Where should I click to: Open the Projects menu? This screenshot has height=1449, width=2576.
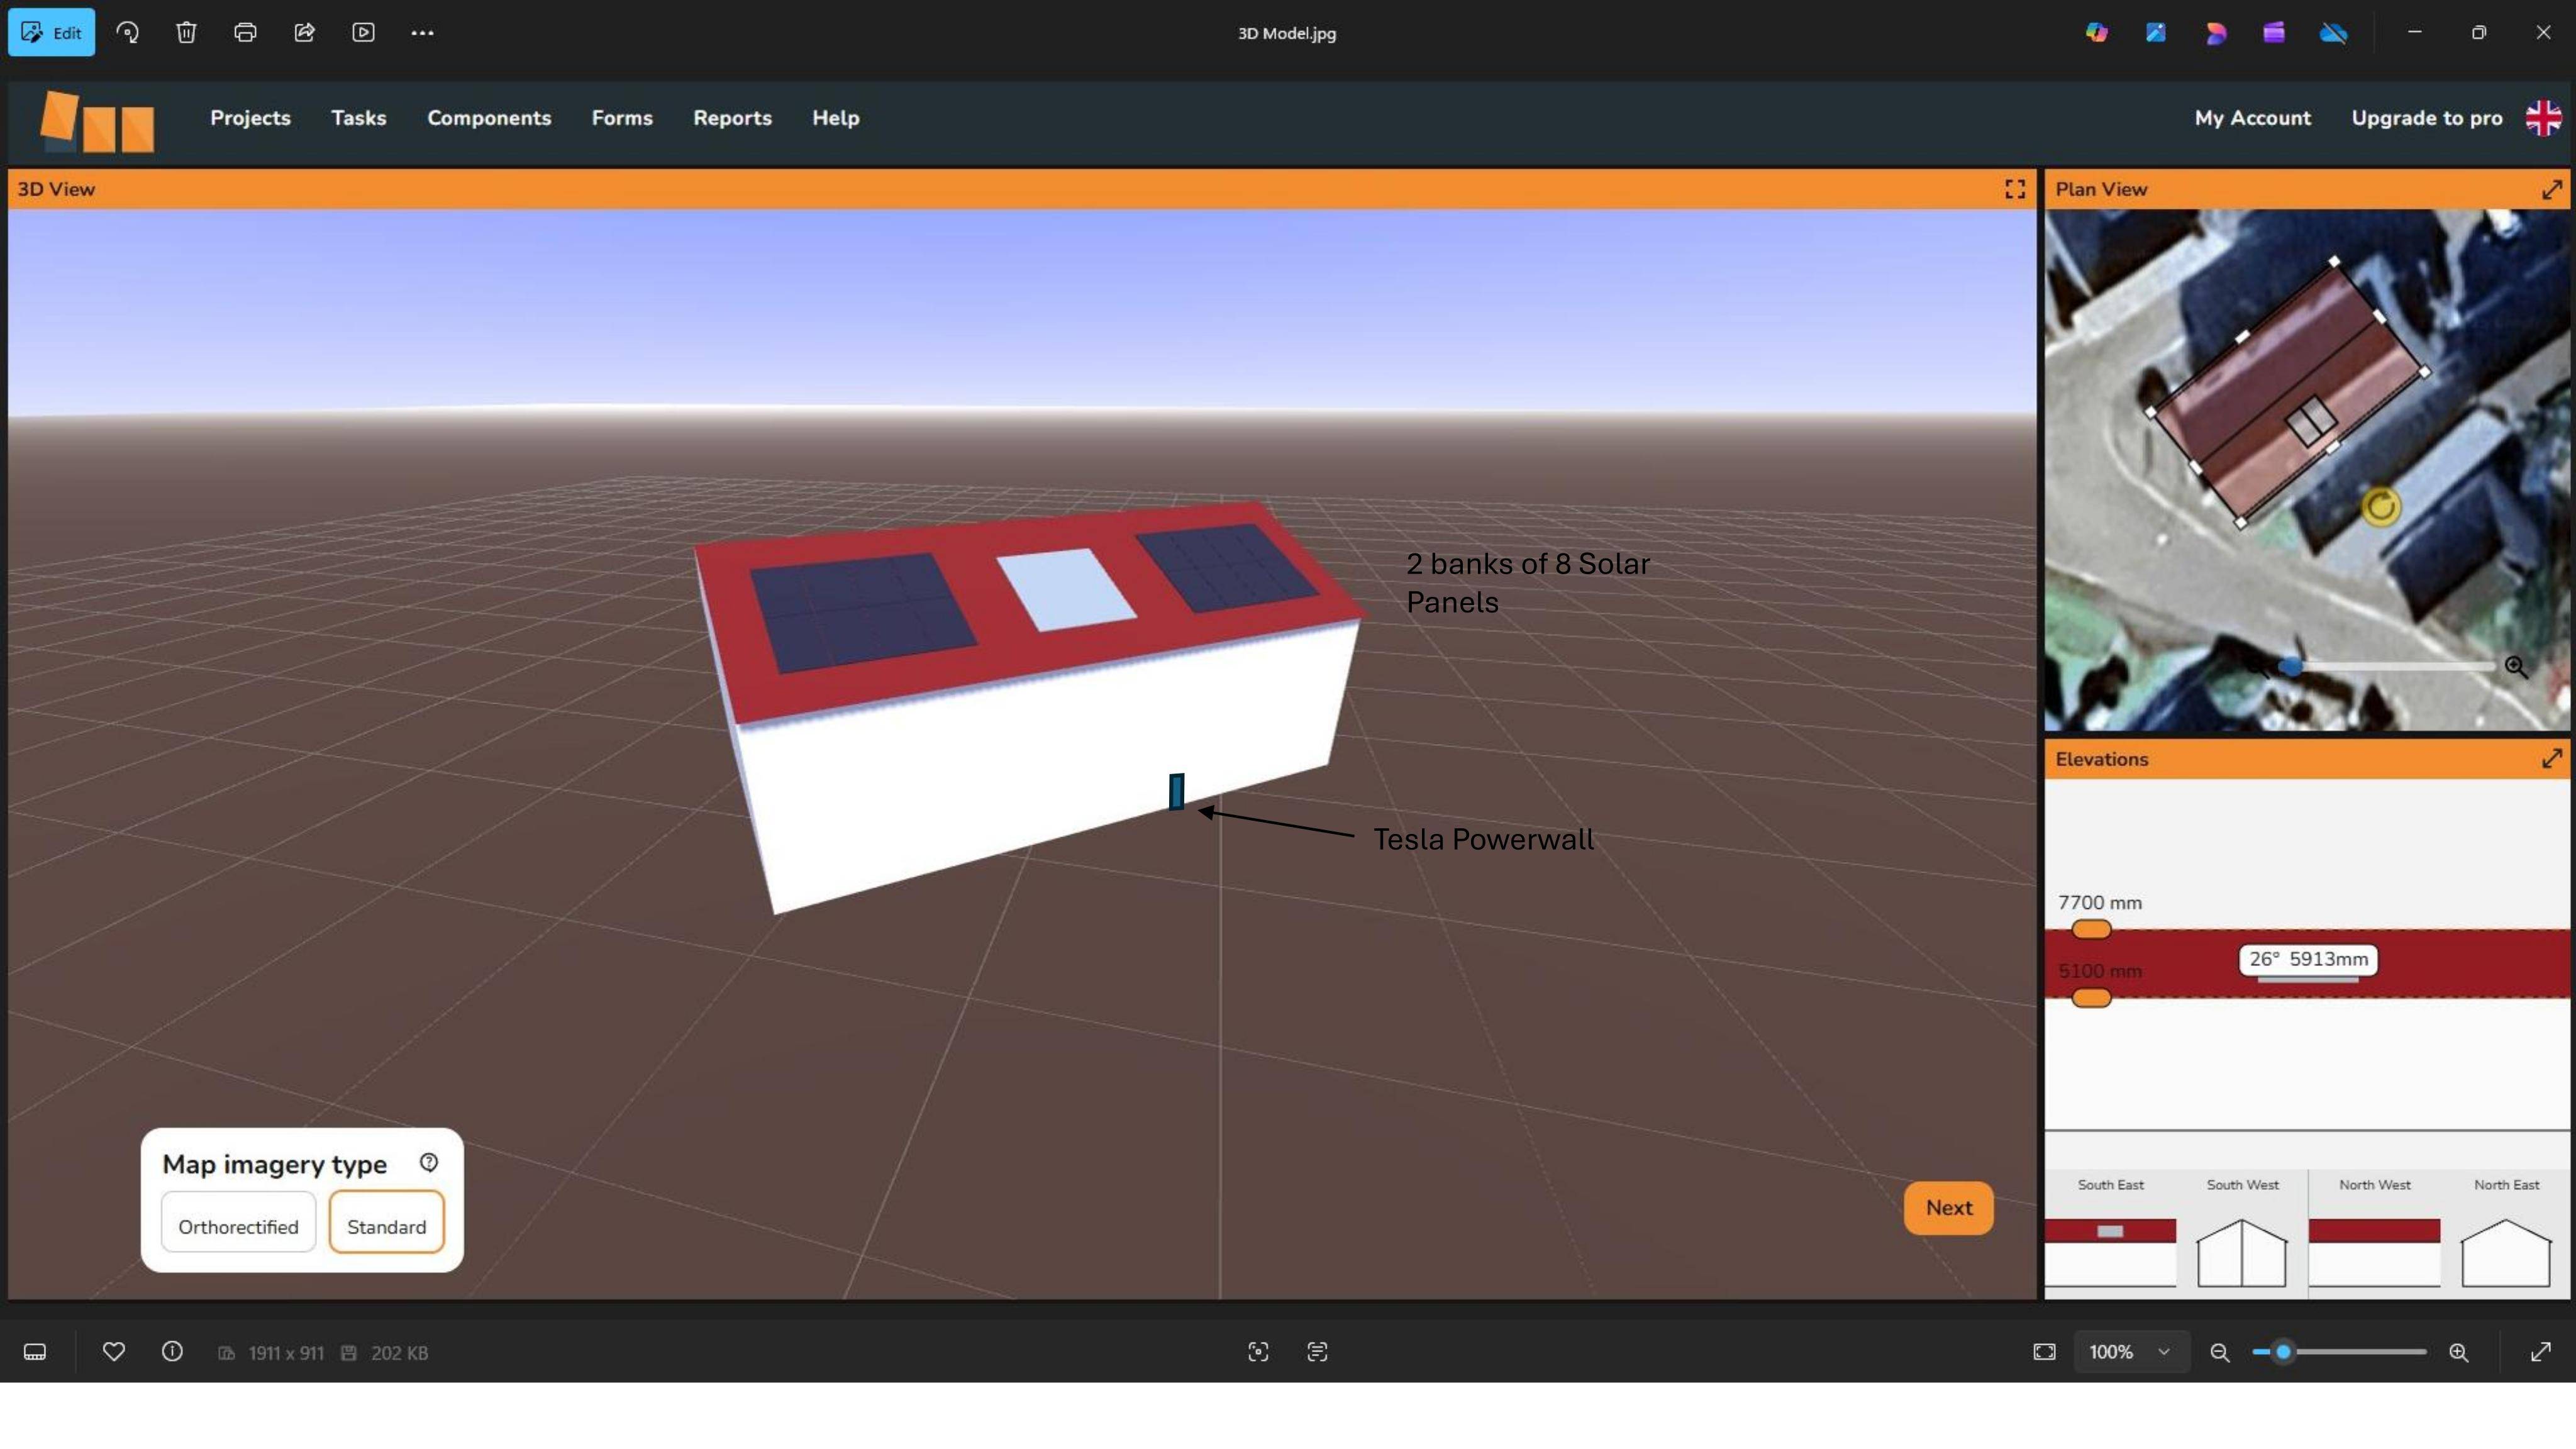coord(250,118)
